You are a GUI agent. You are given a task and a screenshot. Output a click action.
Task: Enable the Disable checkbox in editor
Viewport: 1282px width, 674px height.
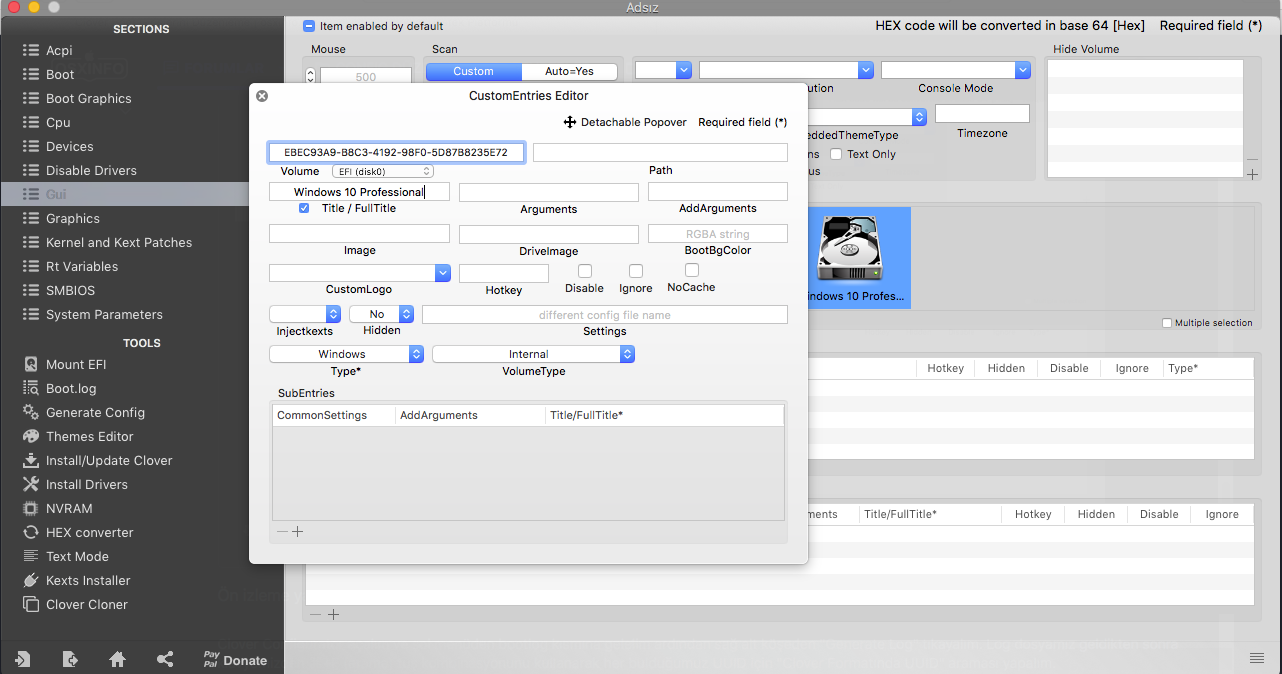click(585, 271)
